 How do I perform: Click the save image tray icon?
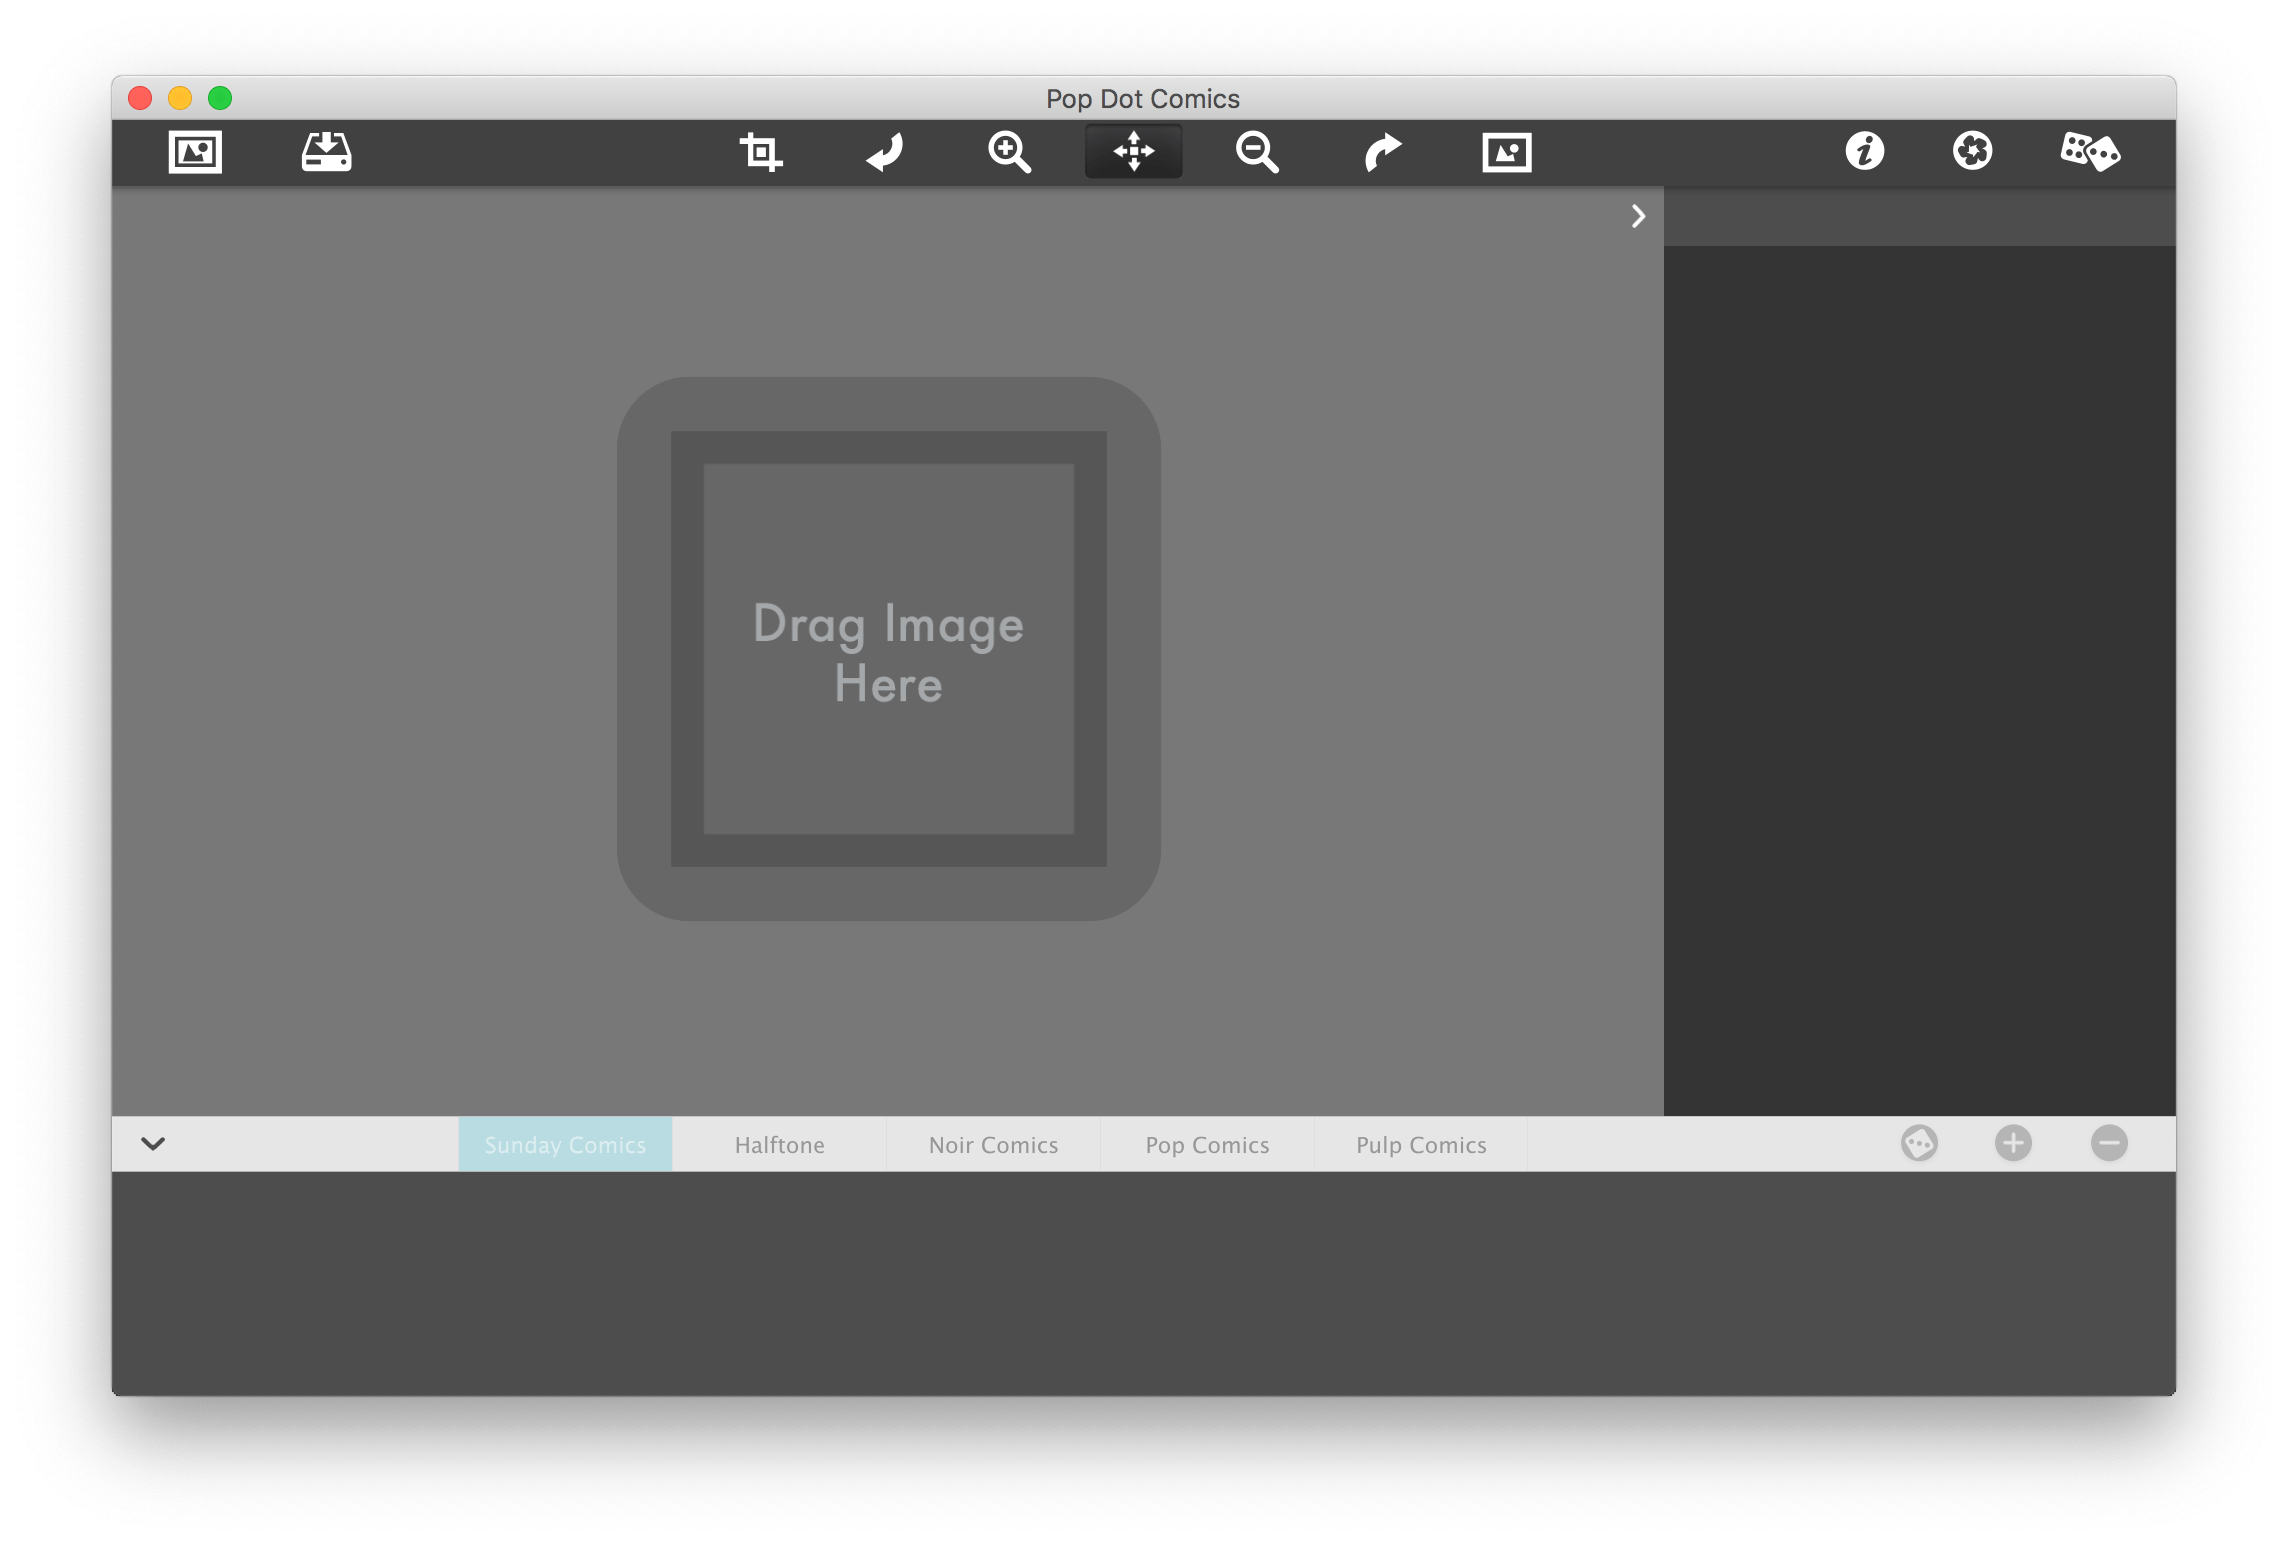pyautogui.click(x=326, y=152)
